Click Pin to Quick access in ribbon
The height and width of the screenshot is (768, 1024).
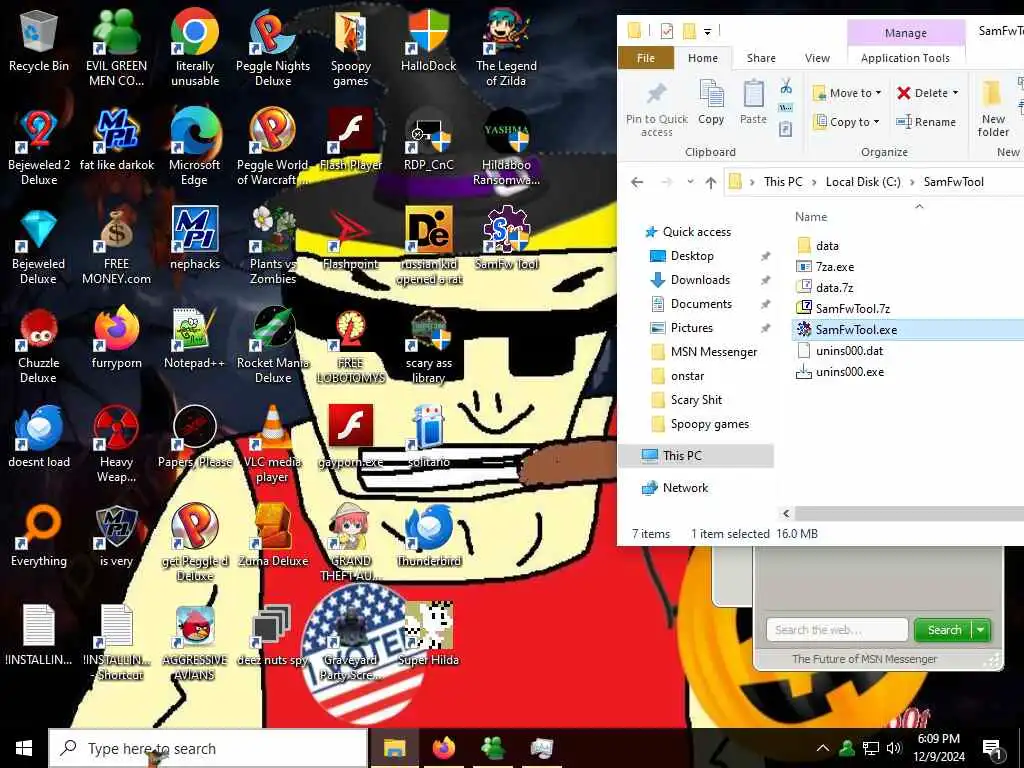pyautogui.click(x=656, y=109)
